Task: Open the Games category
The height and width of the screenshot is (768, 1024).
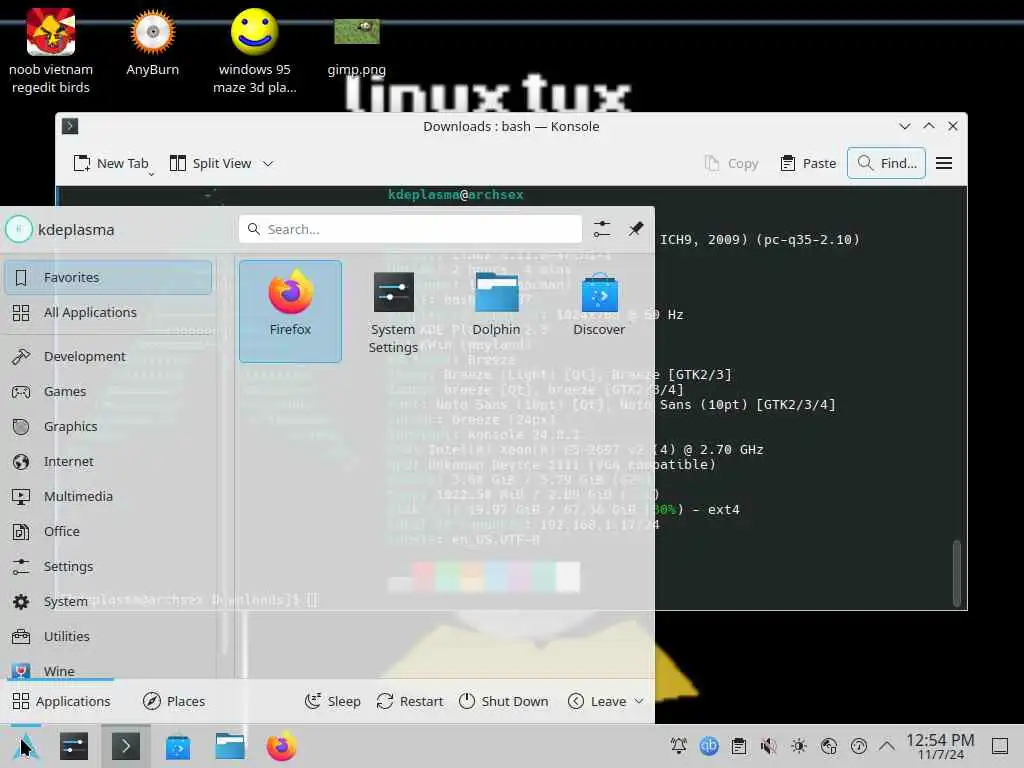Action: click(x=108, y=392)
